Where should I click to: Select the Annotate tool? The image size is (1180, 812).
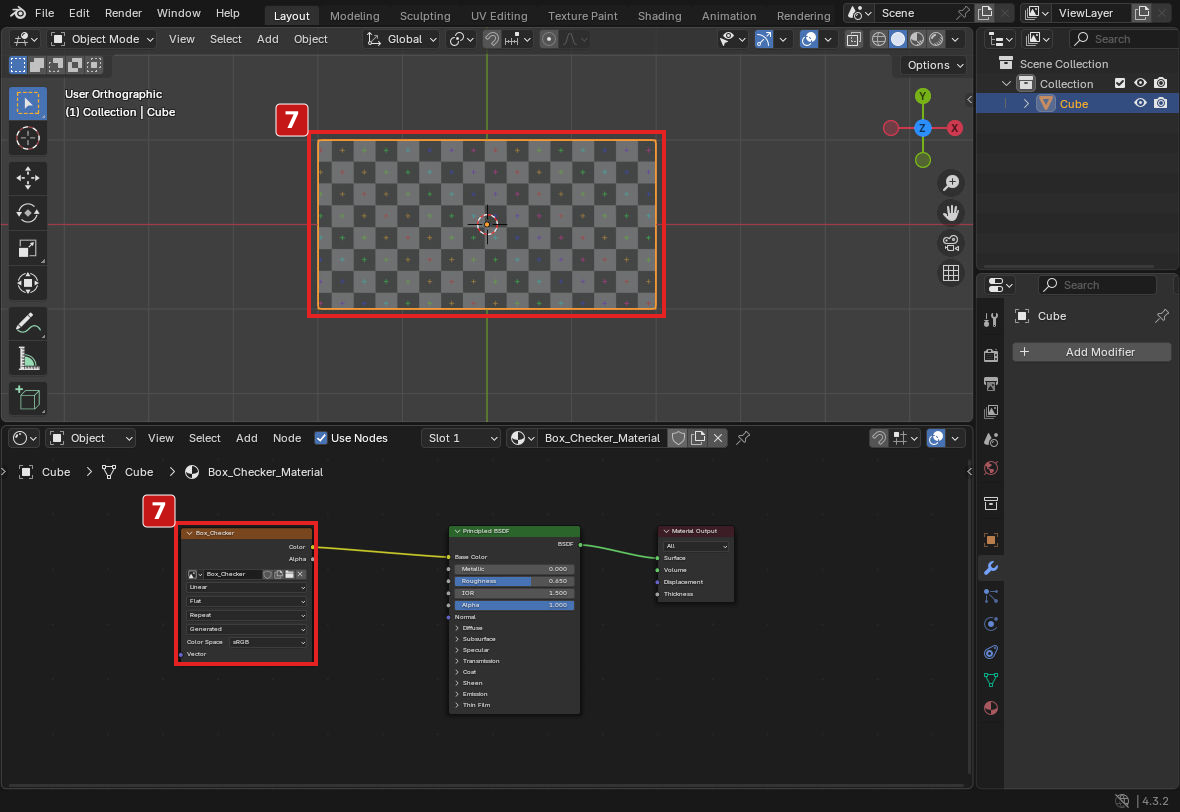click(28, 324)
